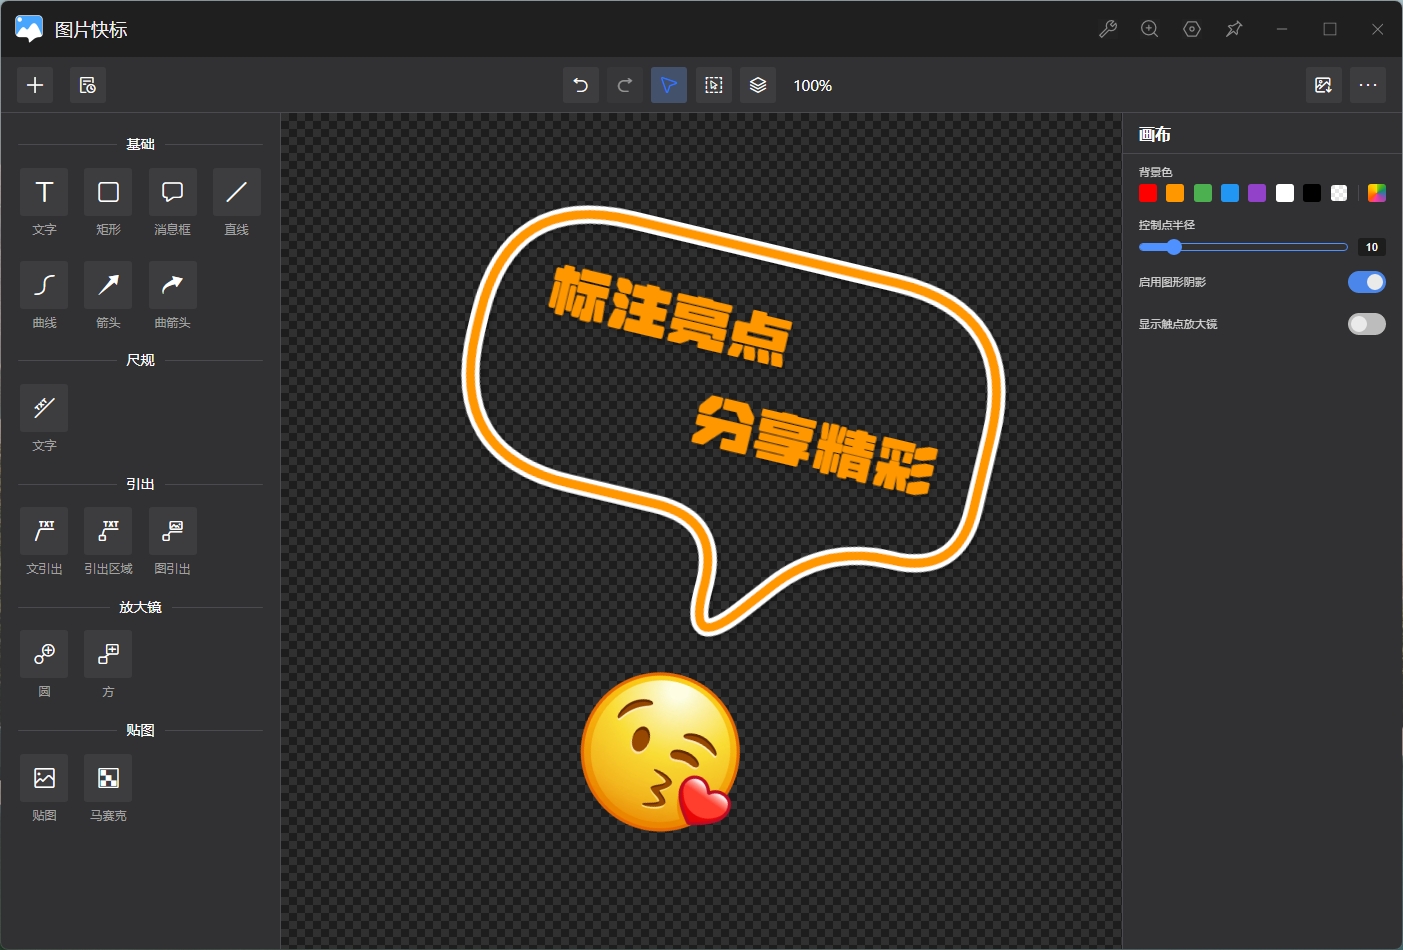The image size is (1403, 950).
Task: Select the 直线 straight line tool
Action: pos(237,192)
